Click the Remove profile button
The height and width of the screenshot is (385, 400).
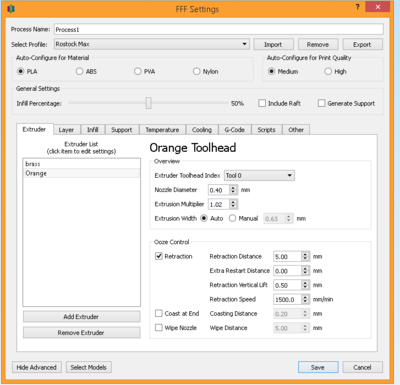318,44
